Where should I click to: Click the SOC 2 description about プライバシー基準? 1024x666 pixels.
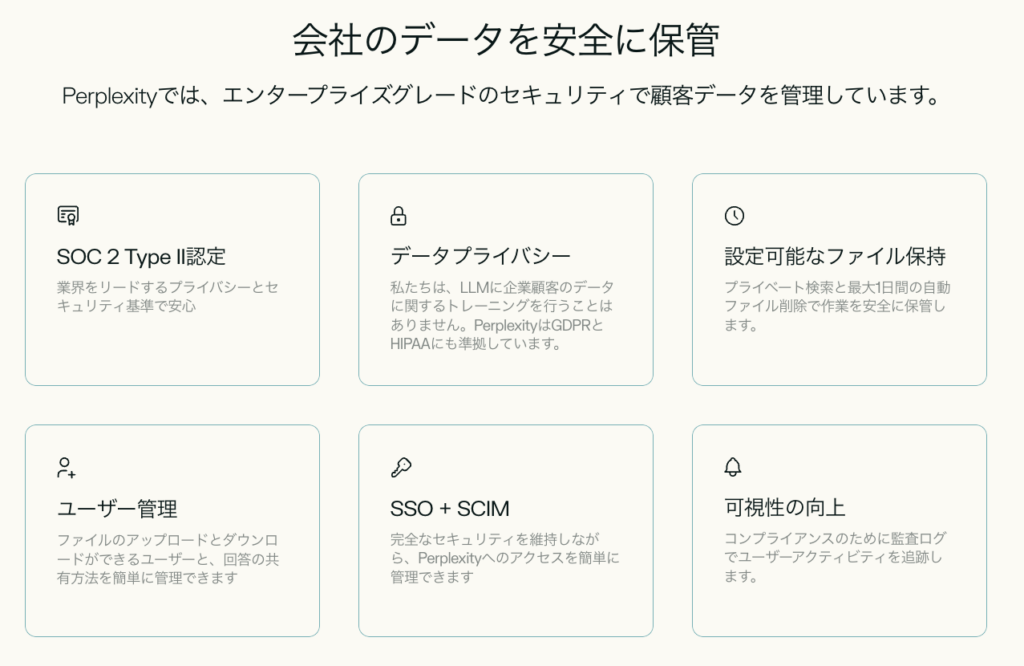point(167,297)
